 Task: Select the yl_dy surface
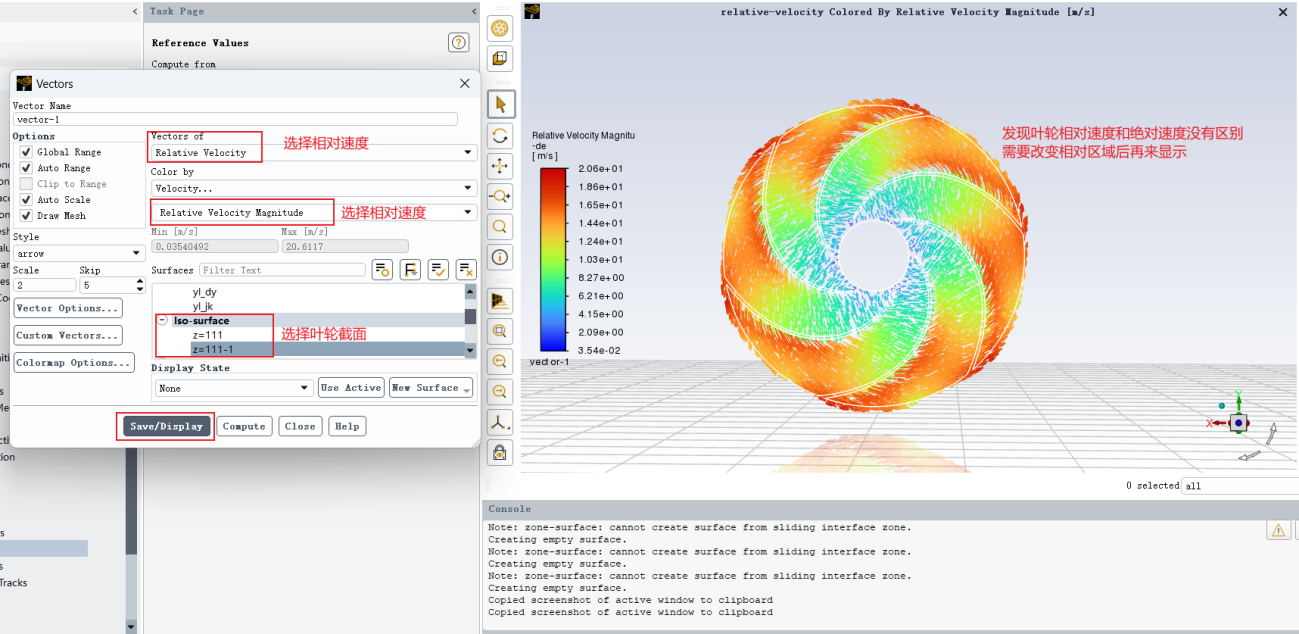(x=204, y=292)
